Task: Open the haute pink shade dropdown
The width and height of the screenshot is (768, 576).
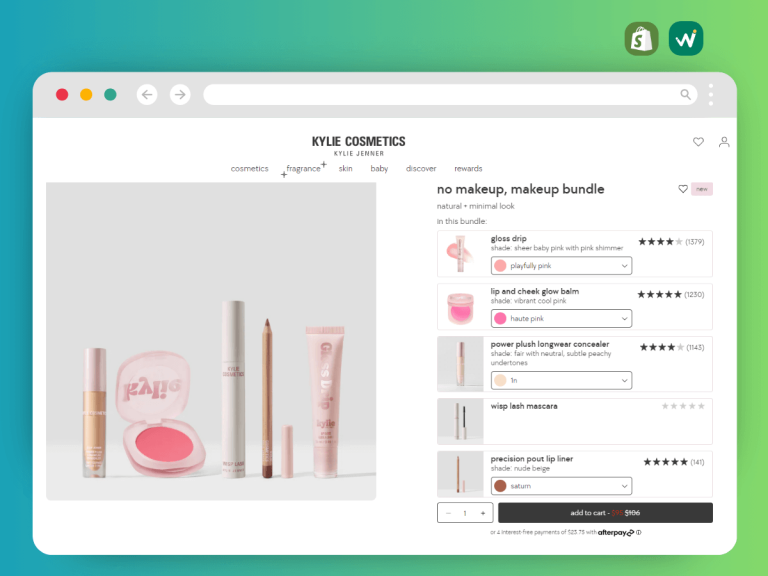Action: click(x=561, y=318)
